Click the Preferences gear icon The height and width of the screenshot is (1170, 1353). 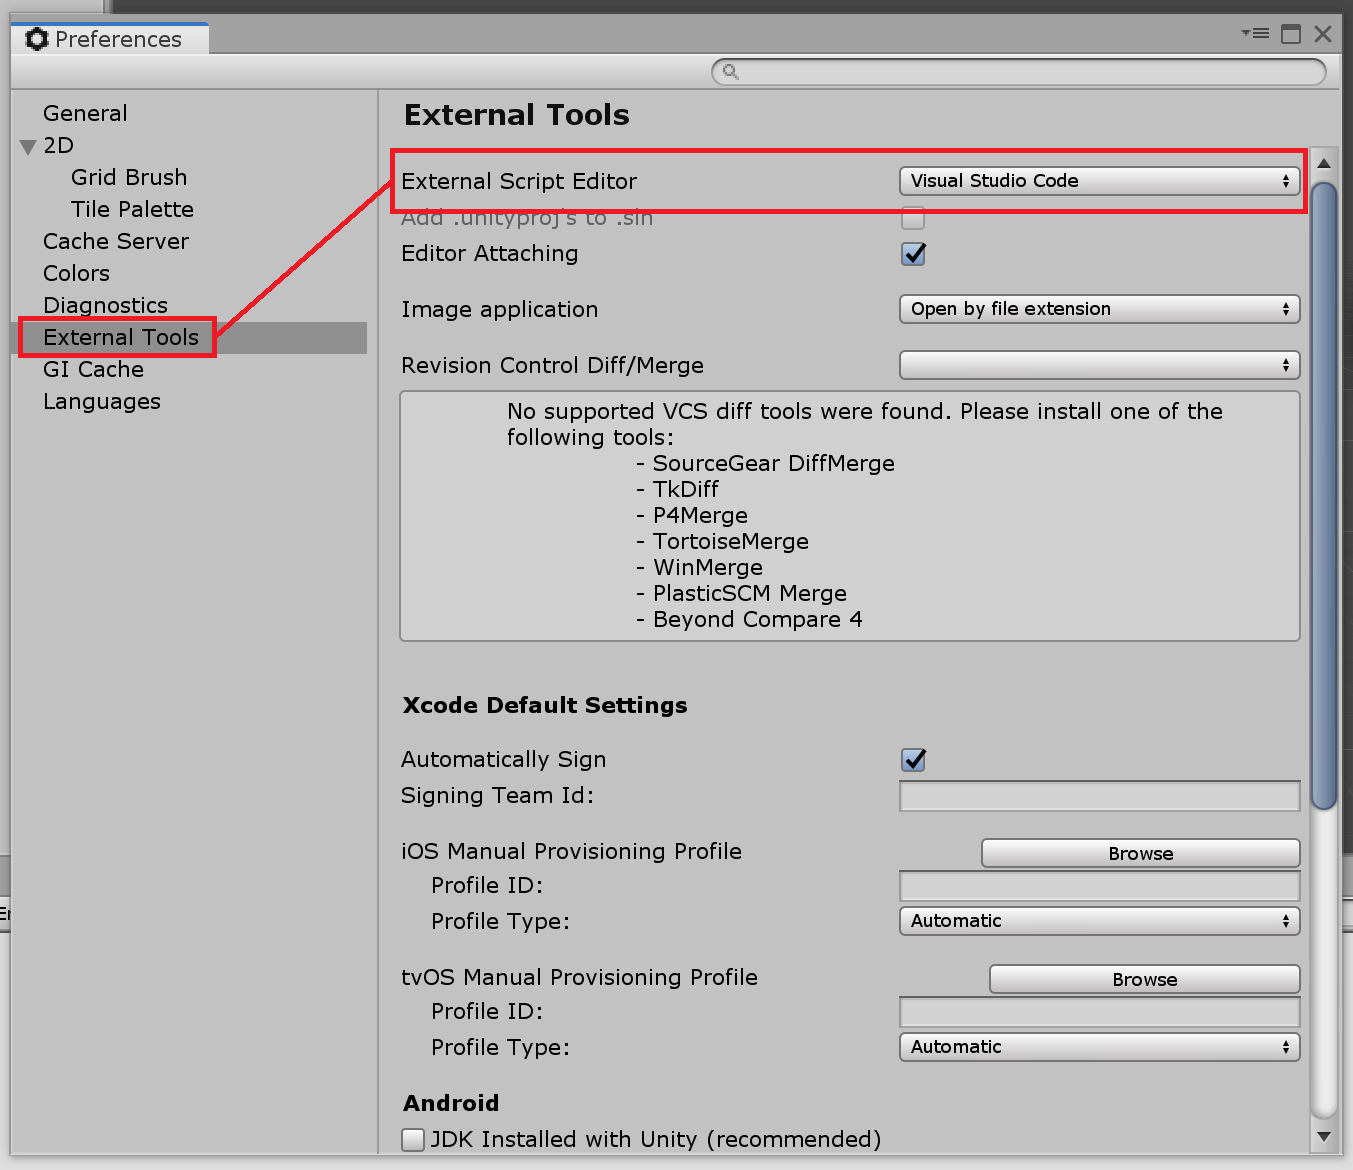click(37, 39)
